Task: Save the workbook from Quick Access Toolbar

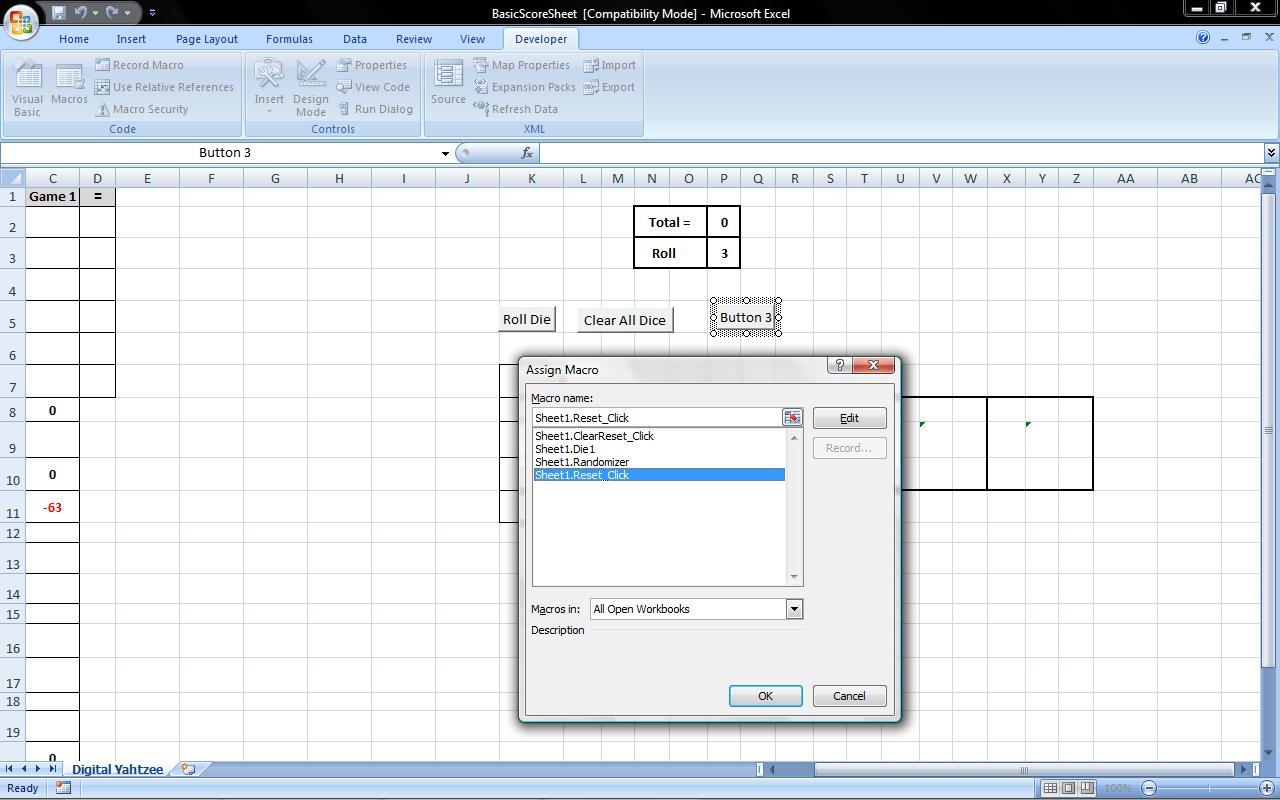Action: (59, 13)
